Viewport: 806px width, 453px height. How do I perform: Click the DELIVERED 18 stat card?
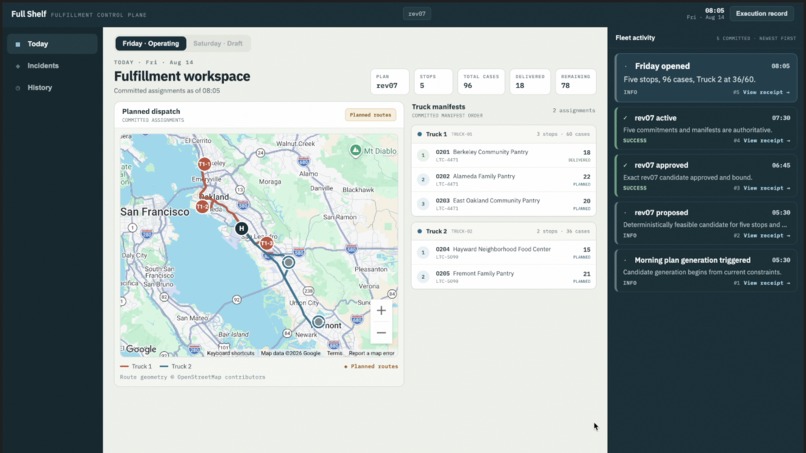pos(530,81)
